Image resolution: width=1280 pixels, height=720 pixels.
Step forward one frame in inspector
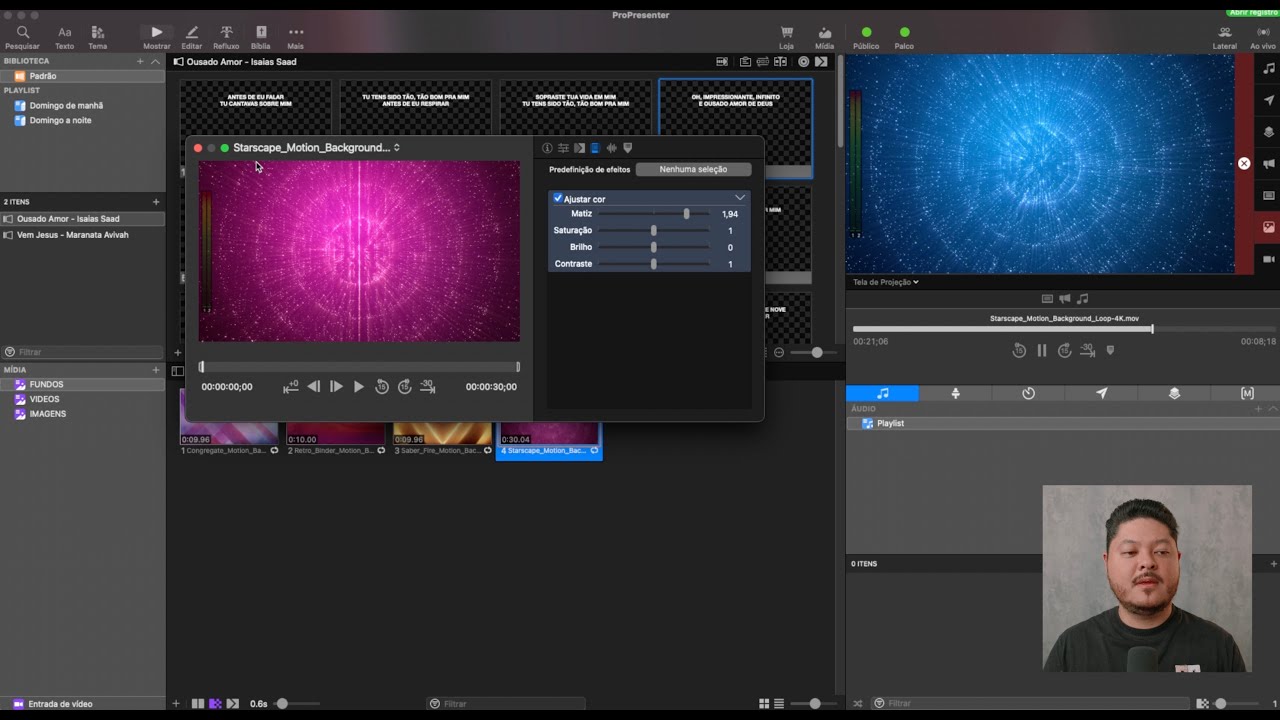tap(336, 387)
